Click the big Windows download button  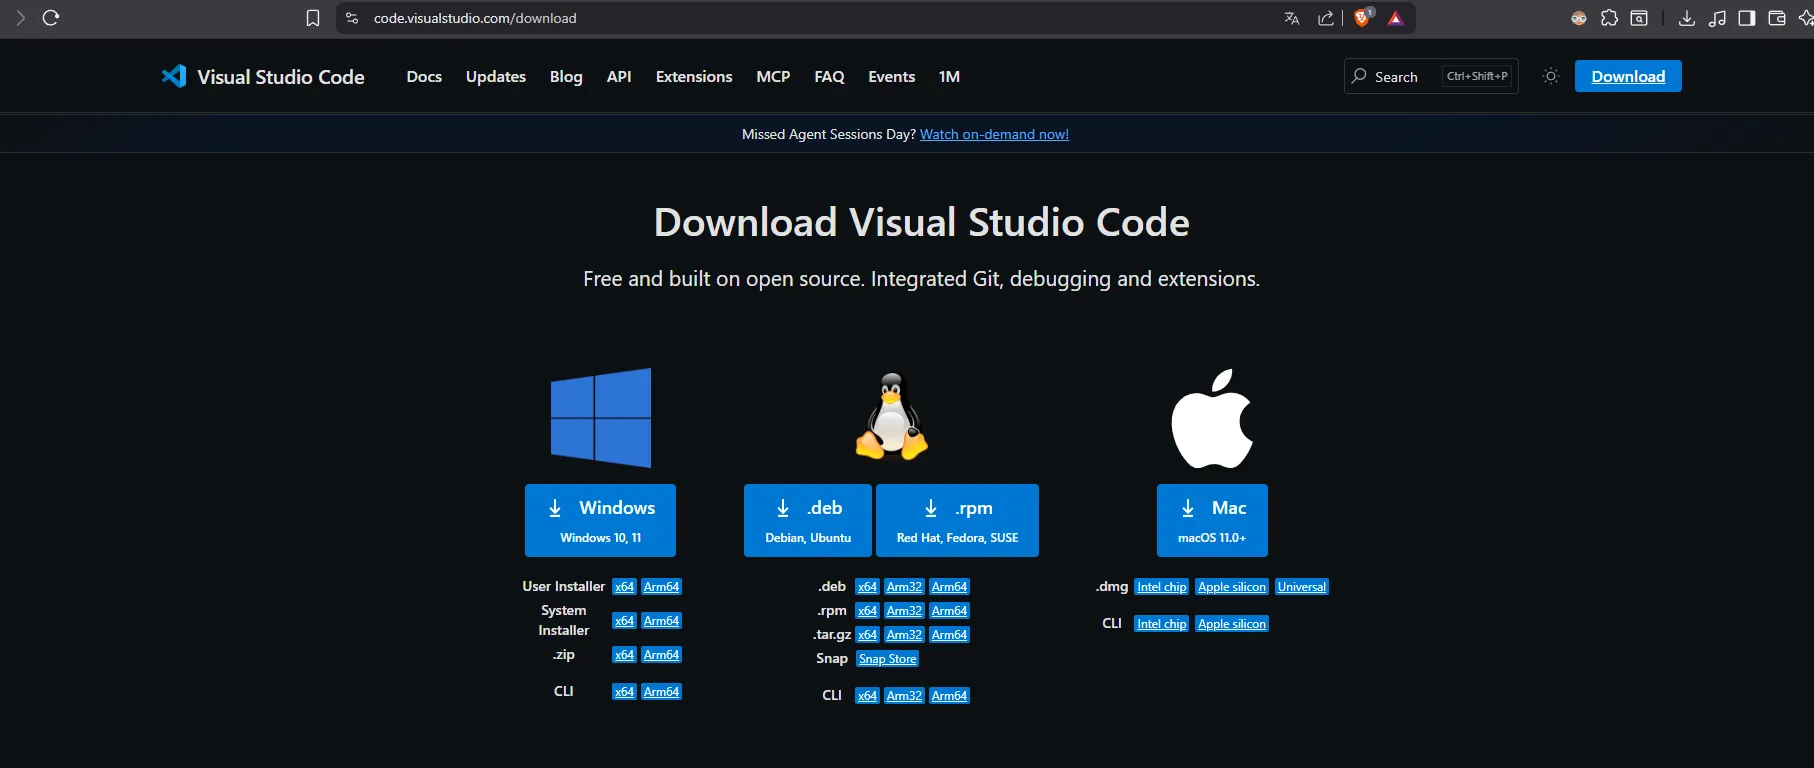click(600, 520)
